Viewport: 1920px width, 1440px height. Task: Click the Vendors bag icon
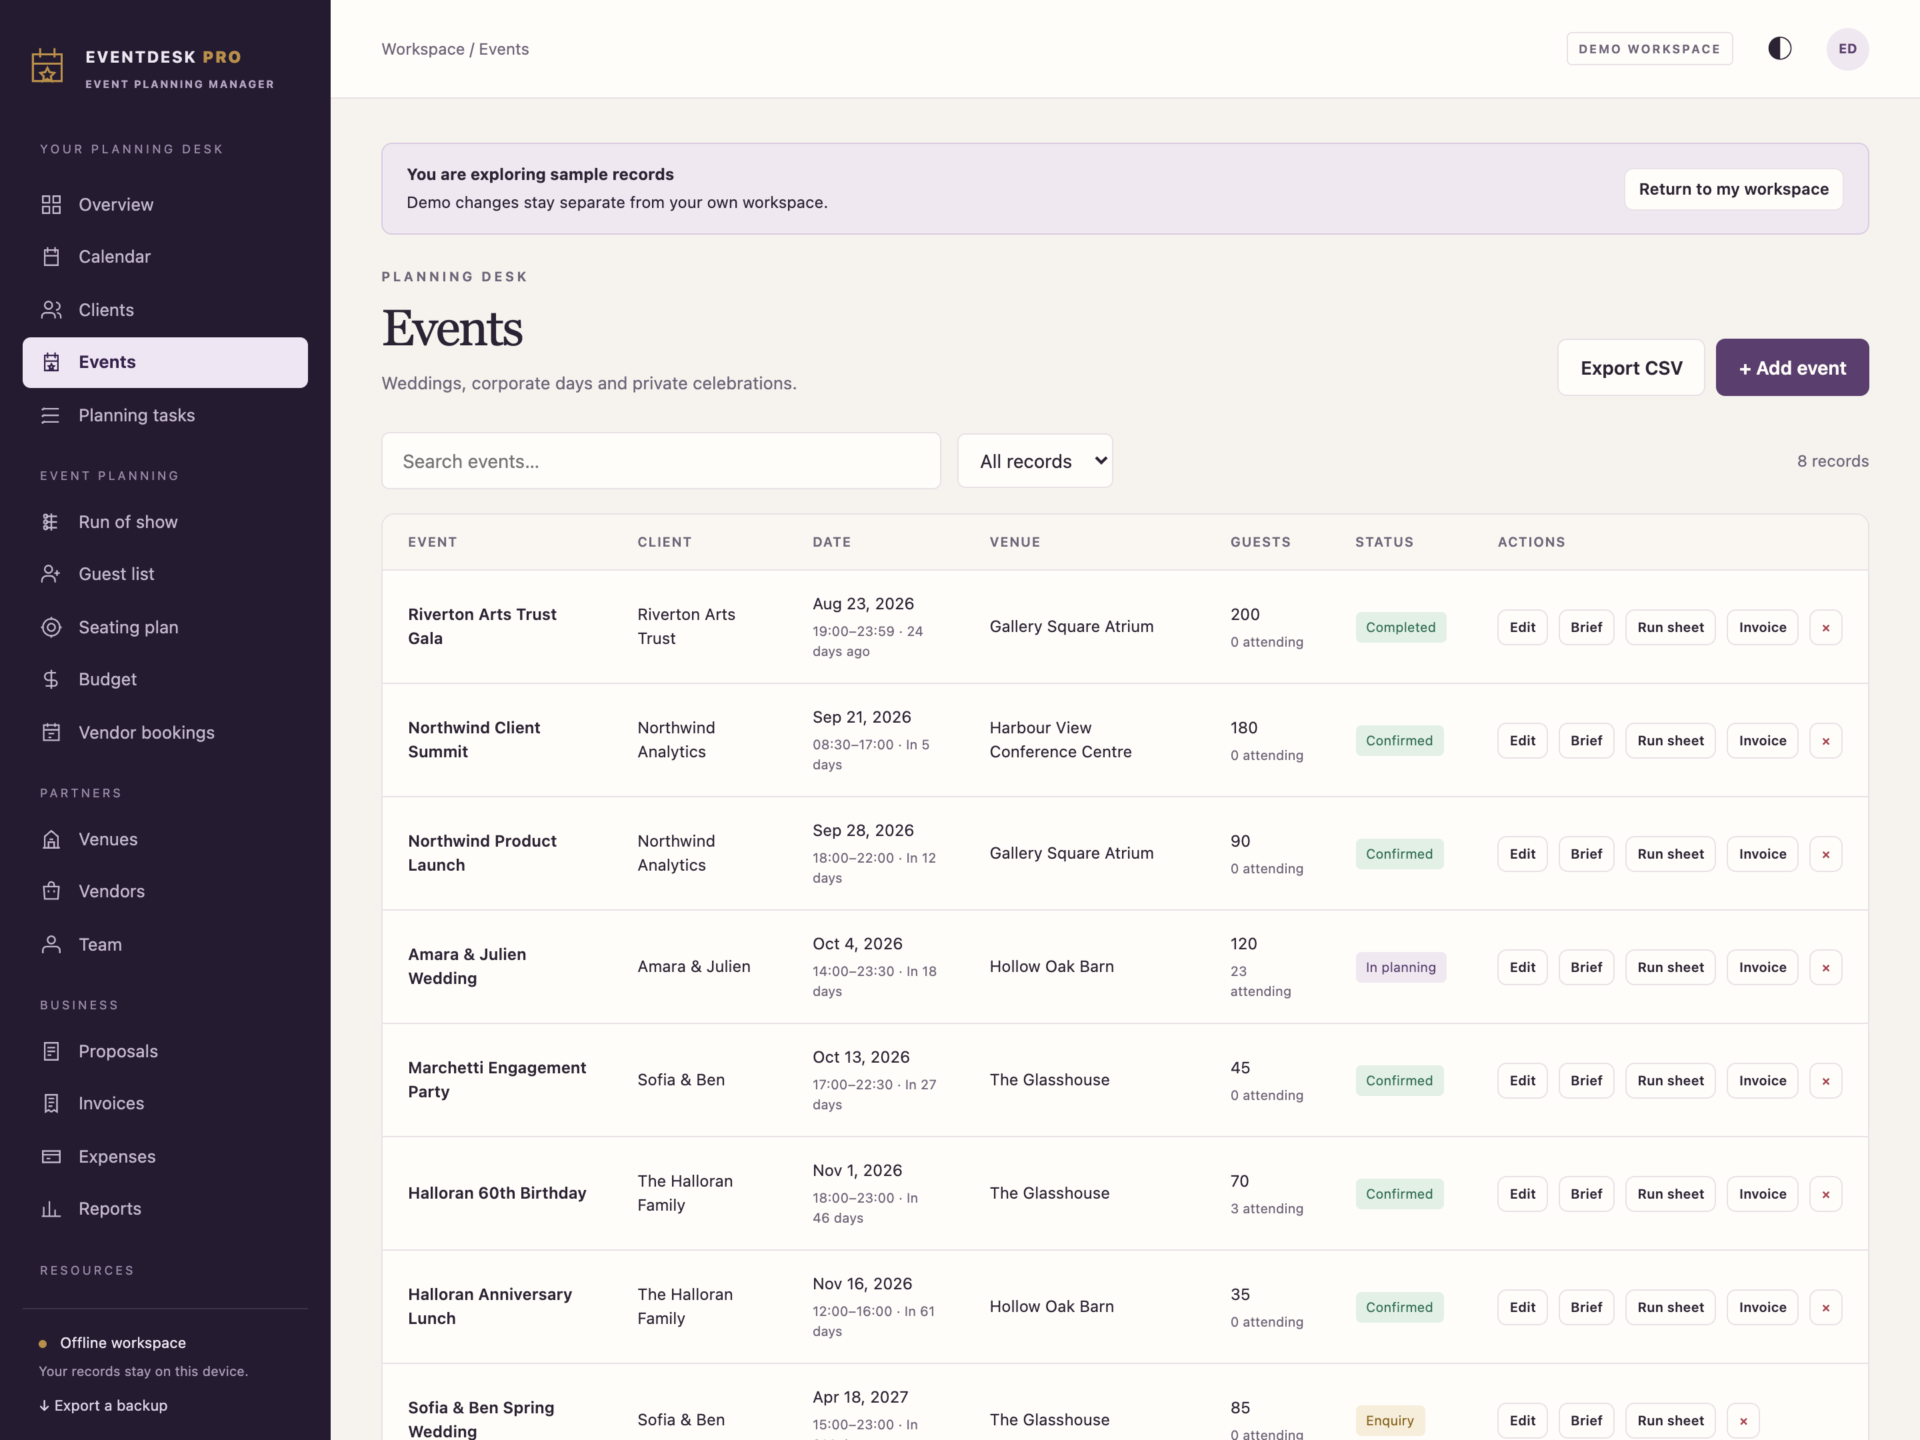pos(51,892)
